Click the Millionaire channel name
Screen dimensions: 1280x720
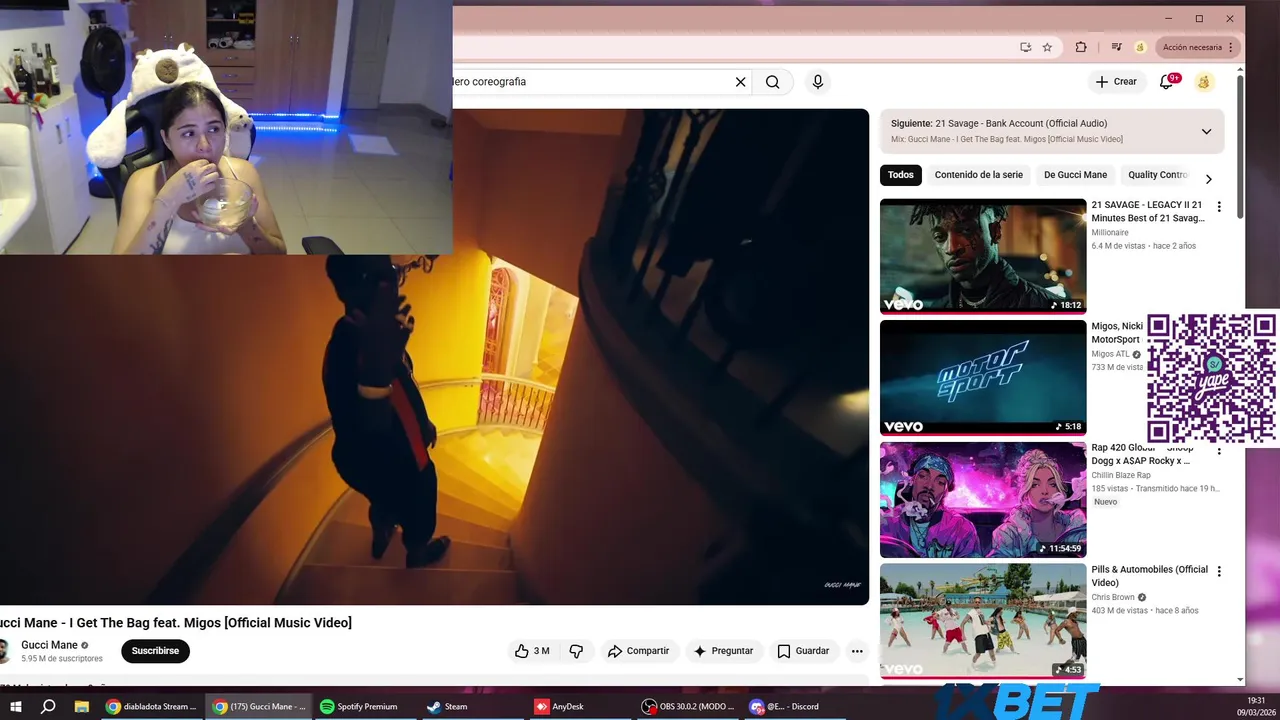pyautogui.click(x=1110, y=233)
